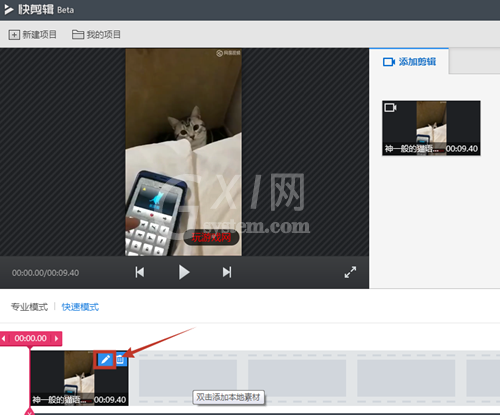Image resolution: width=500 pixels, height=415 pixels.
Task: Select the 神一般的猫语 clip thumbnail in library panel
Action: [x=431, y=128]
